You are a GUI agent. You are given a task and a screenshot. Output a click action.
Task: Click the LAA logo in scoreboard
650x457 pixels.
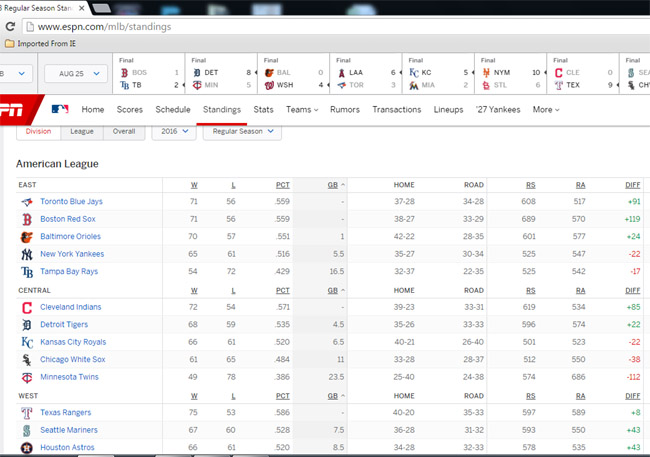342,73
